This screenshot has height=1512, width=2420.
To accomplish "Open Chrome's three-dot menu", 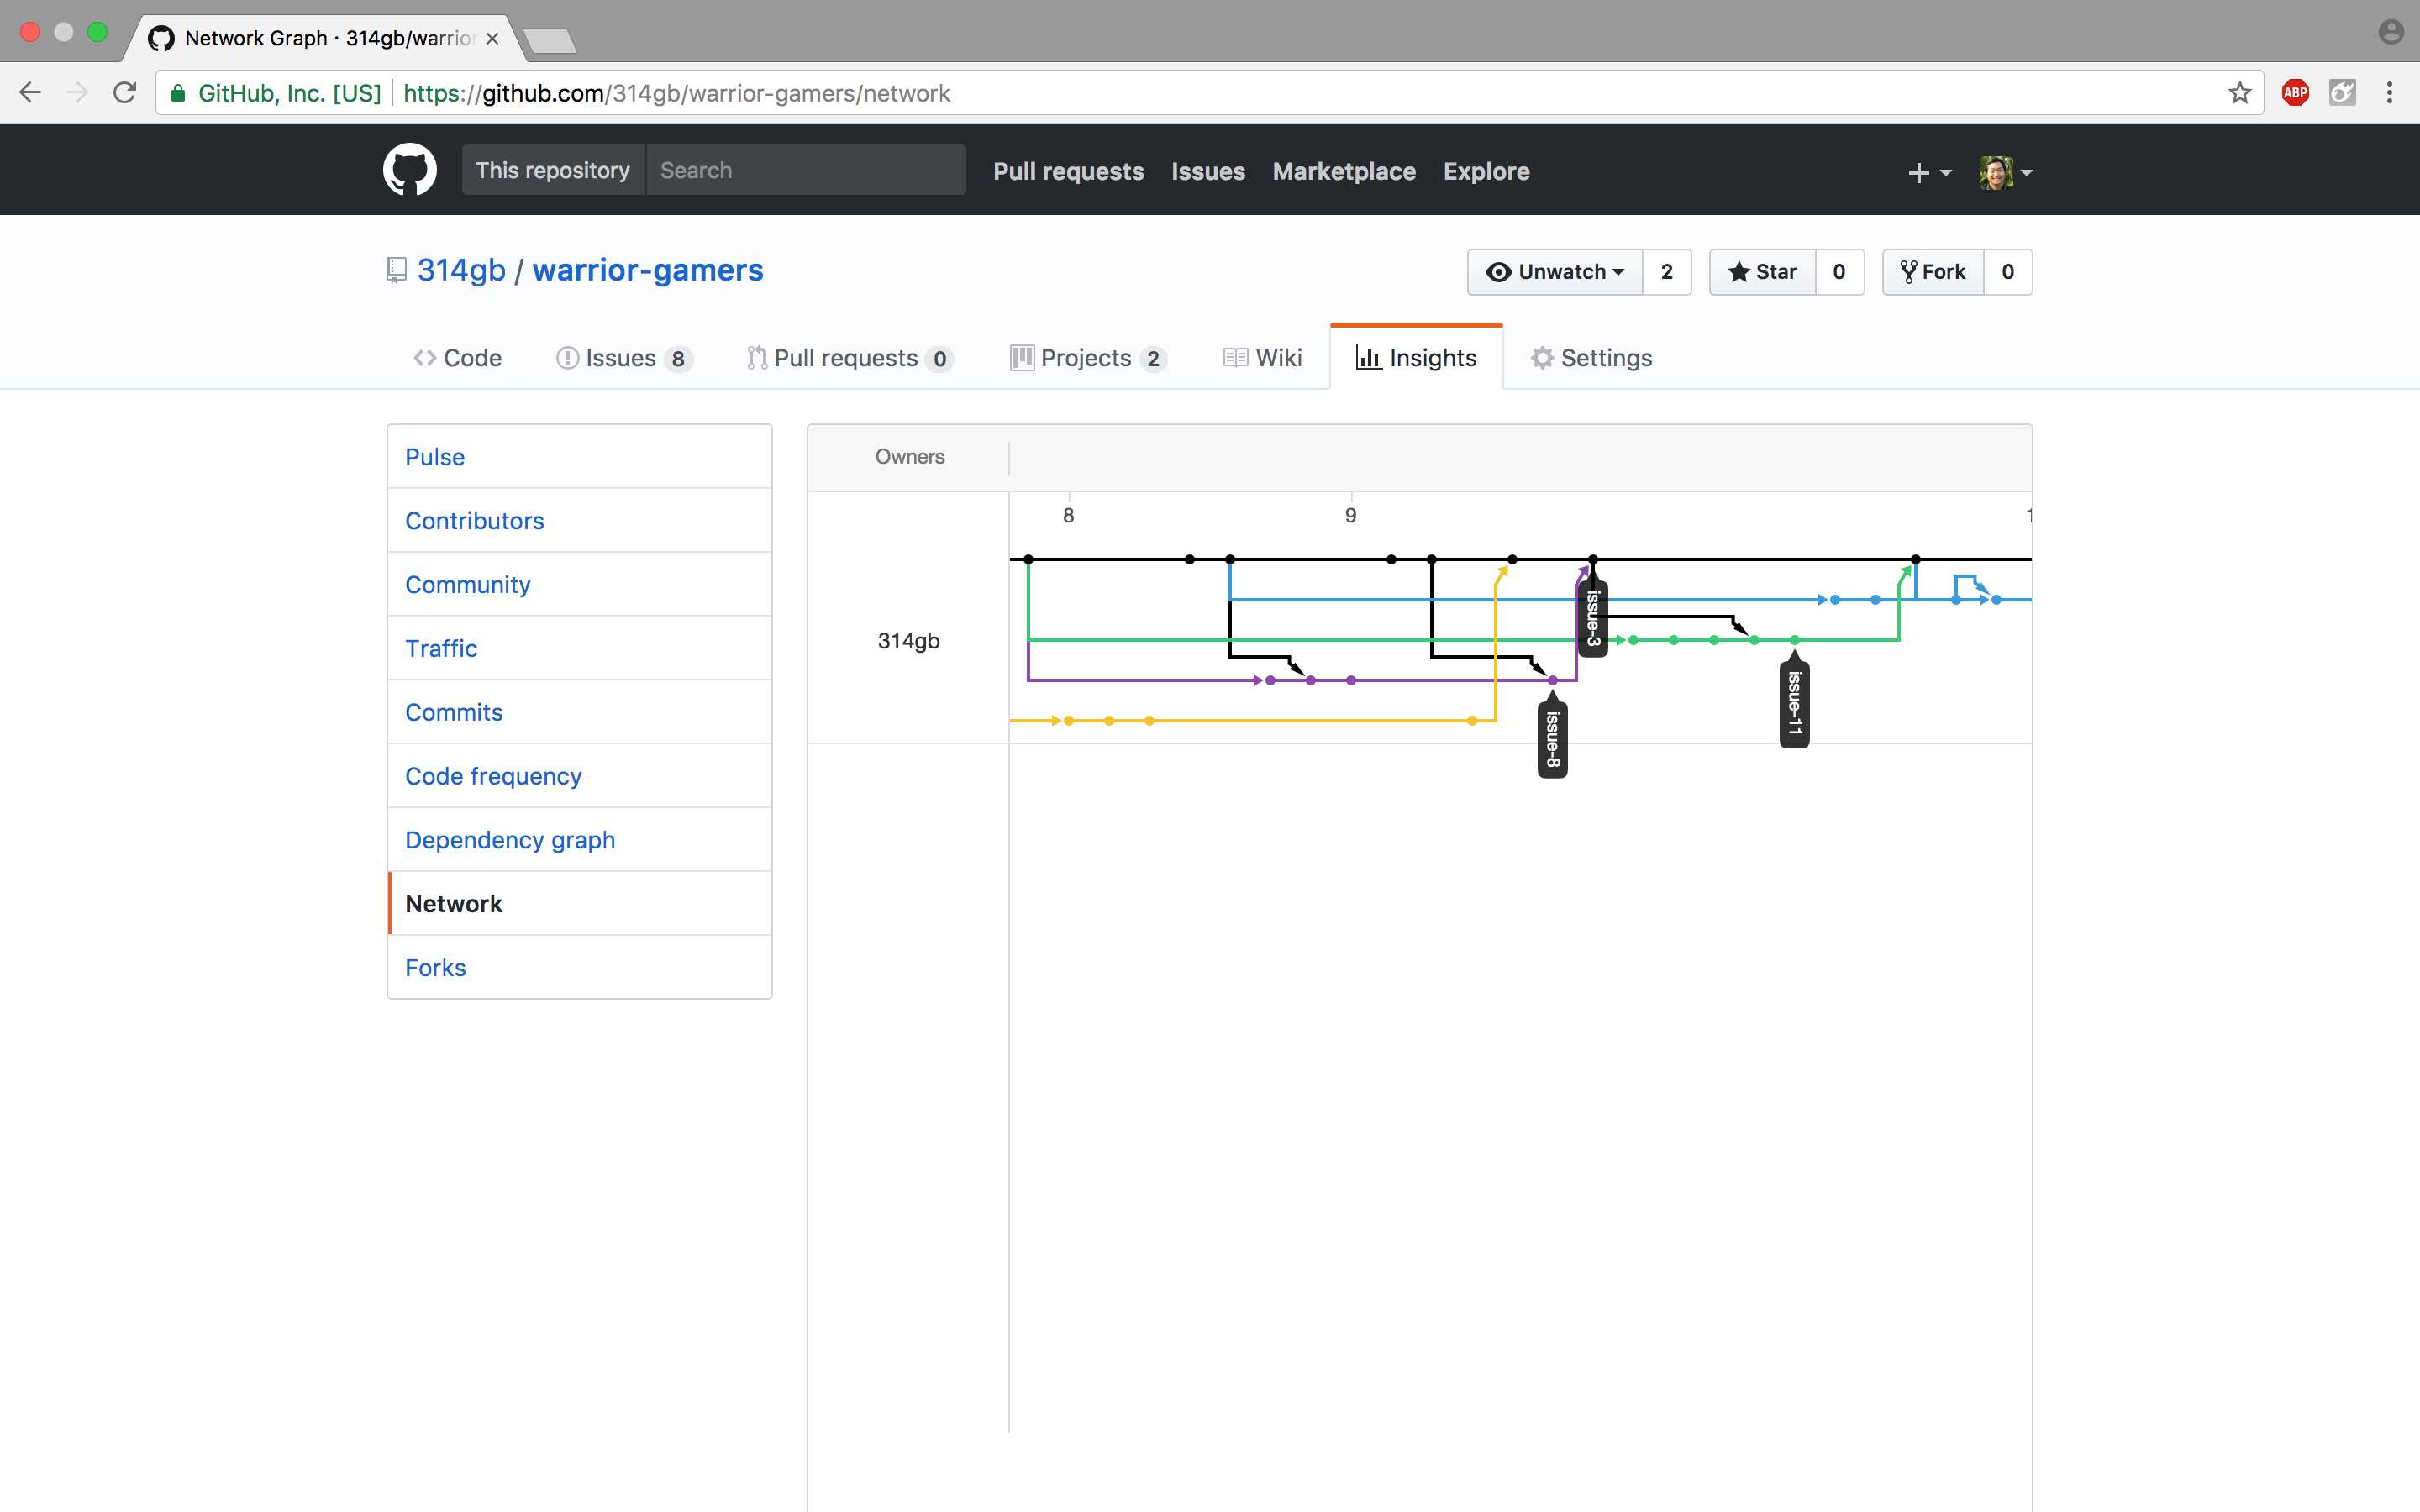I will [x=2389, y=93].
